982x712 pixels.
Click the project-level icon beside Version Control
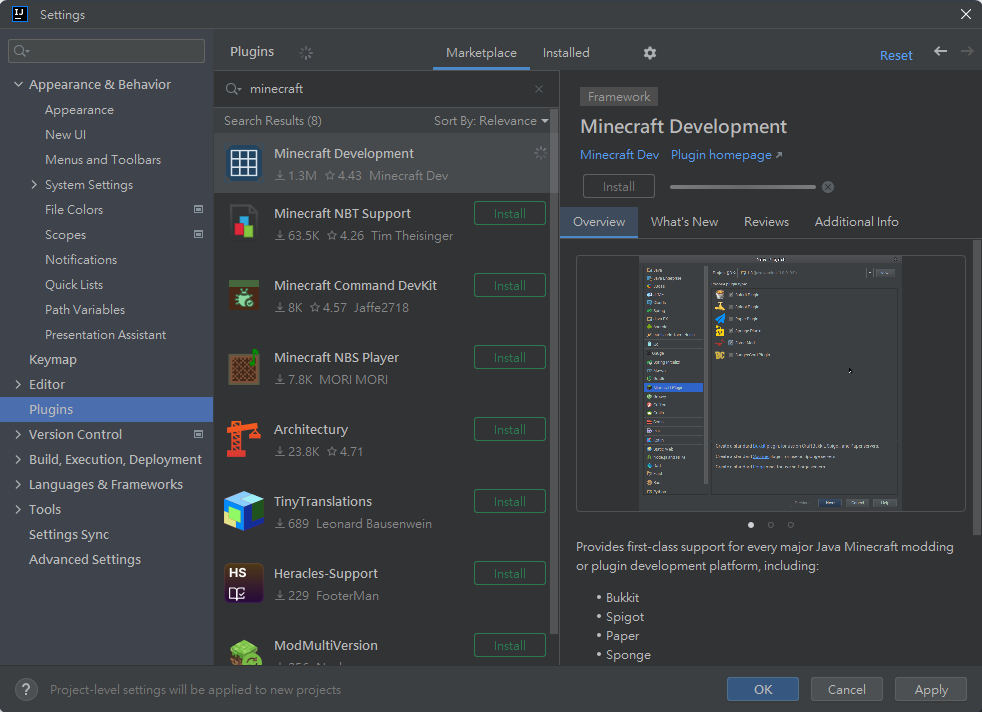pos(199,434)
